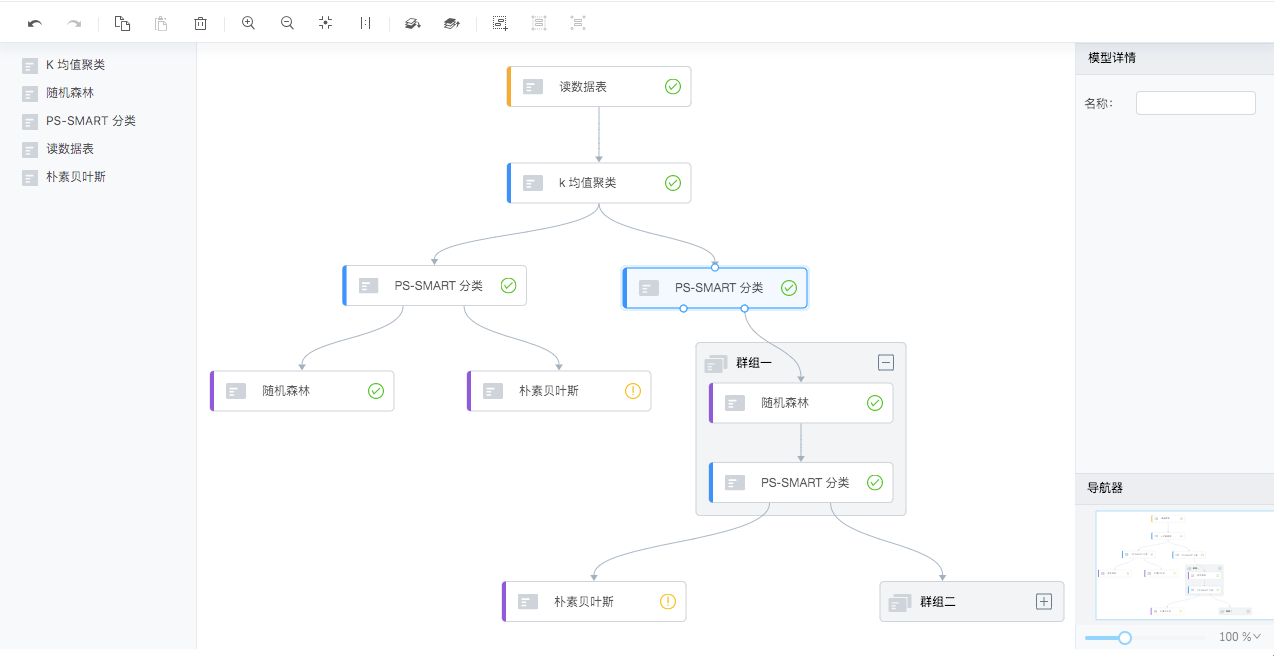The image size is (1274, 656).
Task: Pick the 朴素贝叶斯 item in sidebar
Action: point(64,177)
